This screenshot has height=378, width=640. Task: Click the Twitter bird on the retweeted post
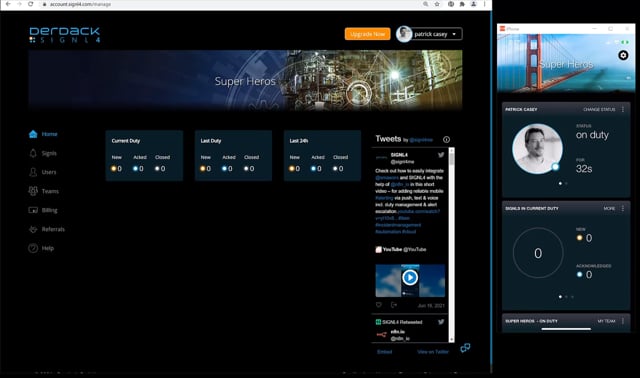tap(441, 322)
